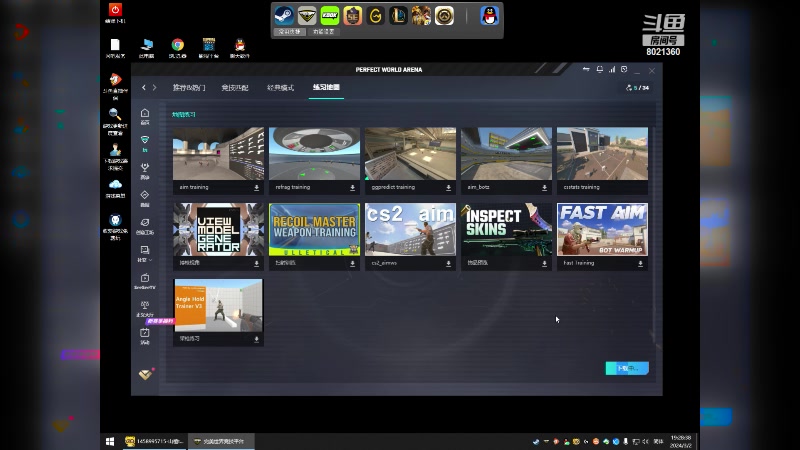The height and width of the screenshot is (450, 800).
Task: Click the taskbar clock
Action: coord(681,441)
